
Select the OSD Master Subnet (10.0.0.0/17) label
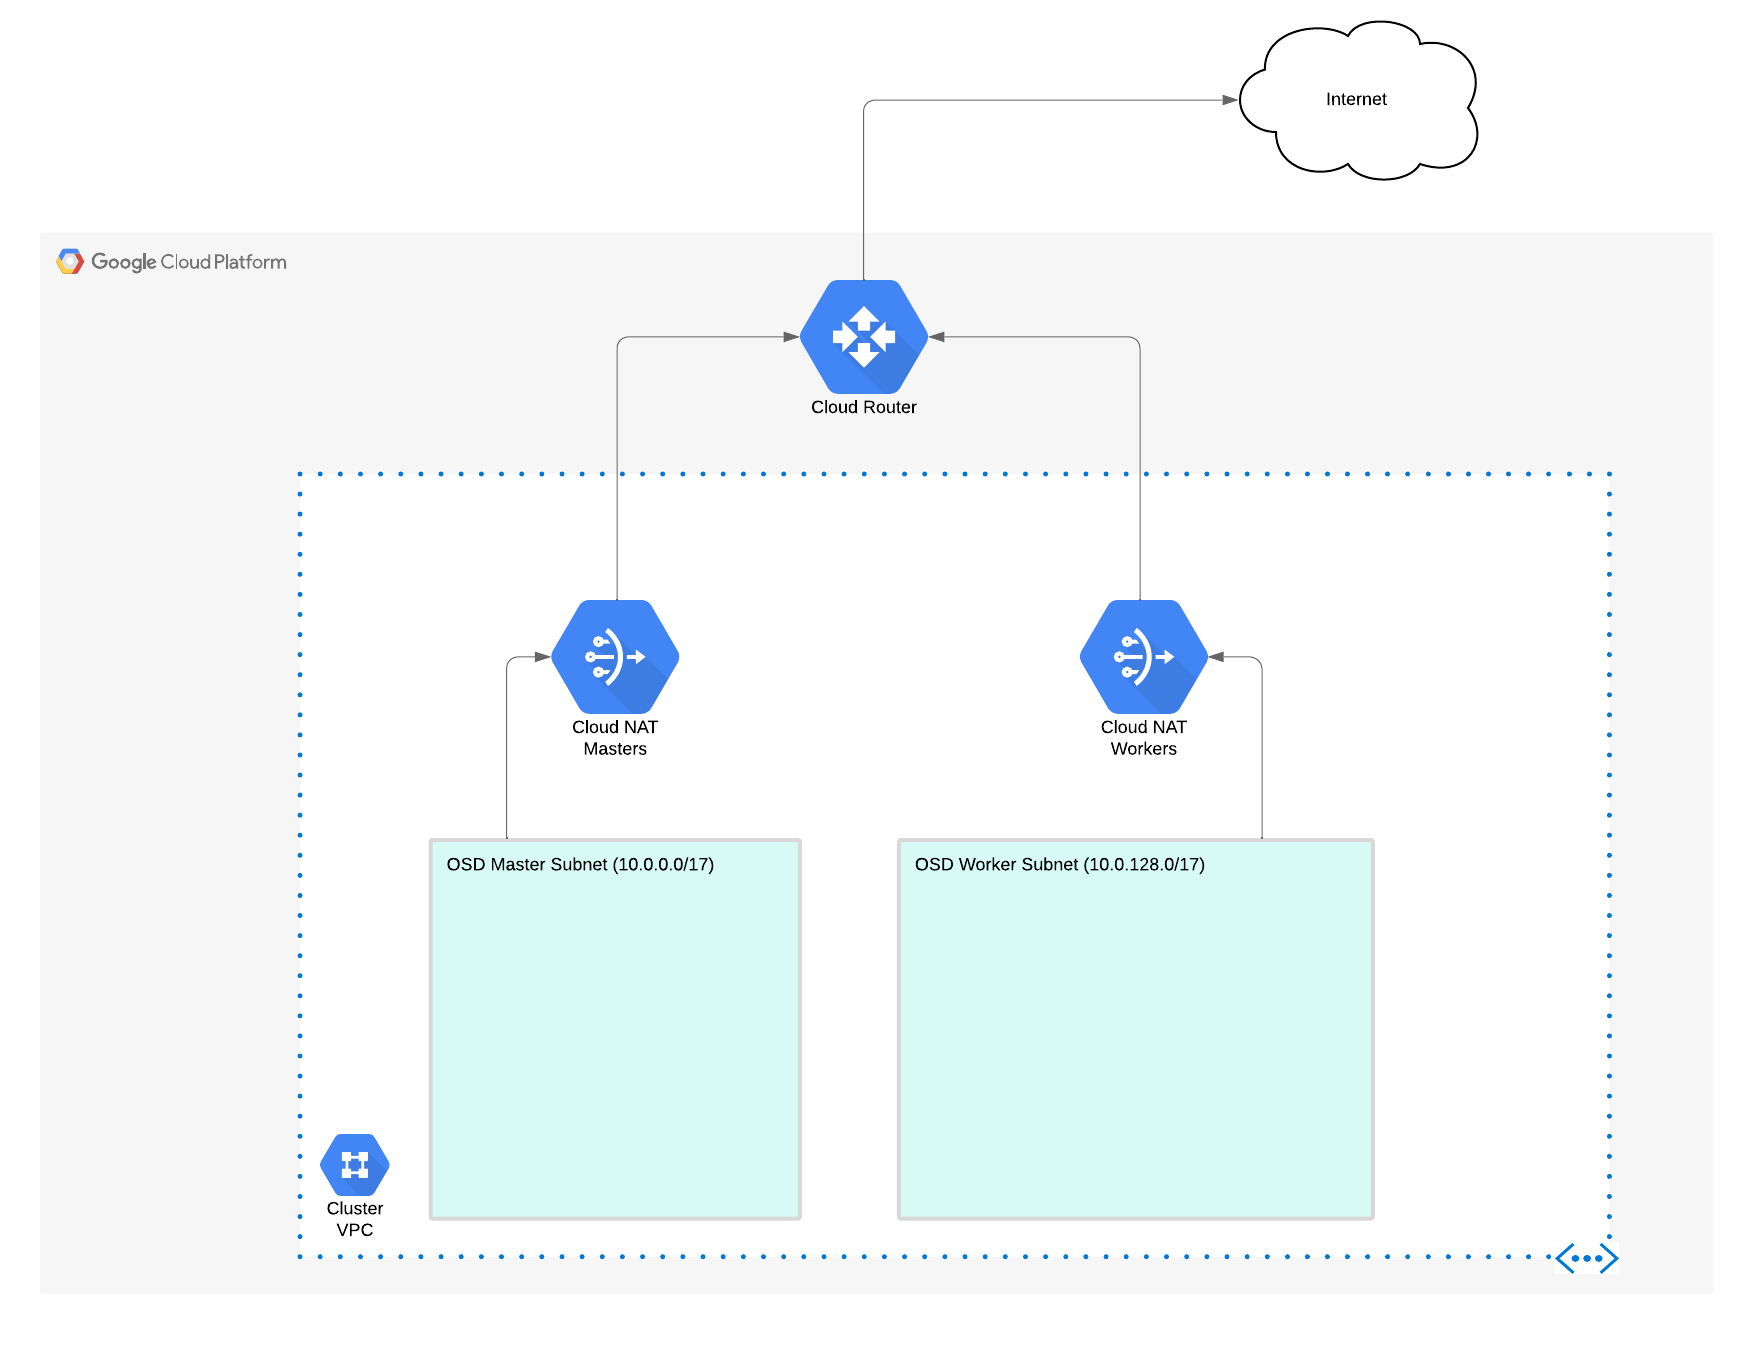(x=583, y=864)
